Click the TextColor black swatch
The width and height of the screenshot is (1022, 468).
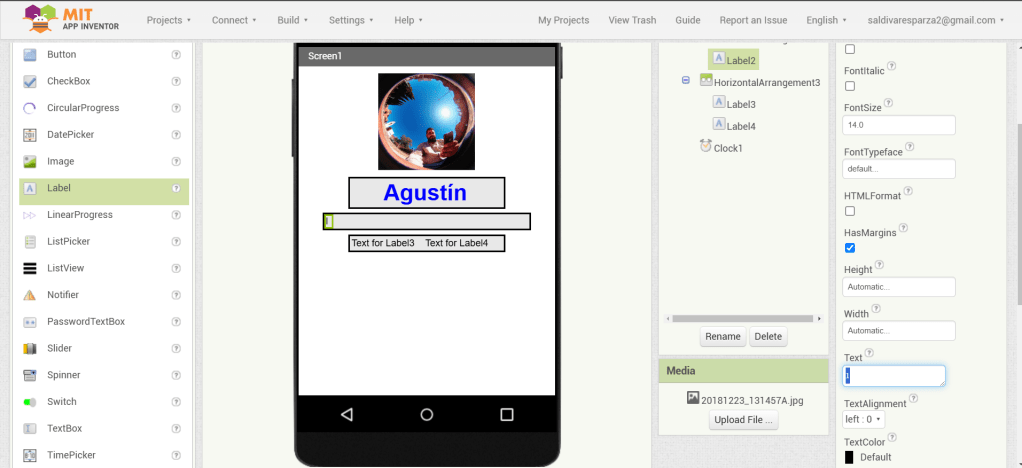coord(849,457)
